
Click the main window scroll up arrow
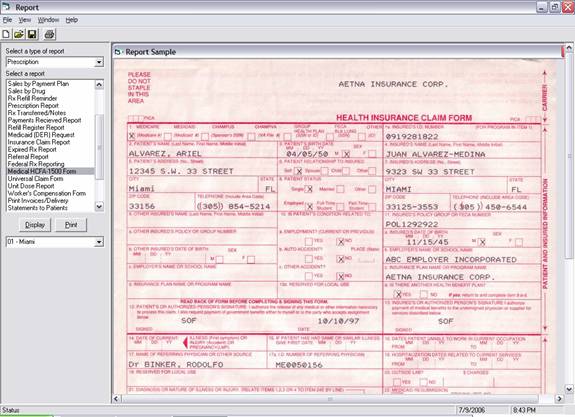(569, 48)
